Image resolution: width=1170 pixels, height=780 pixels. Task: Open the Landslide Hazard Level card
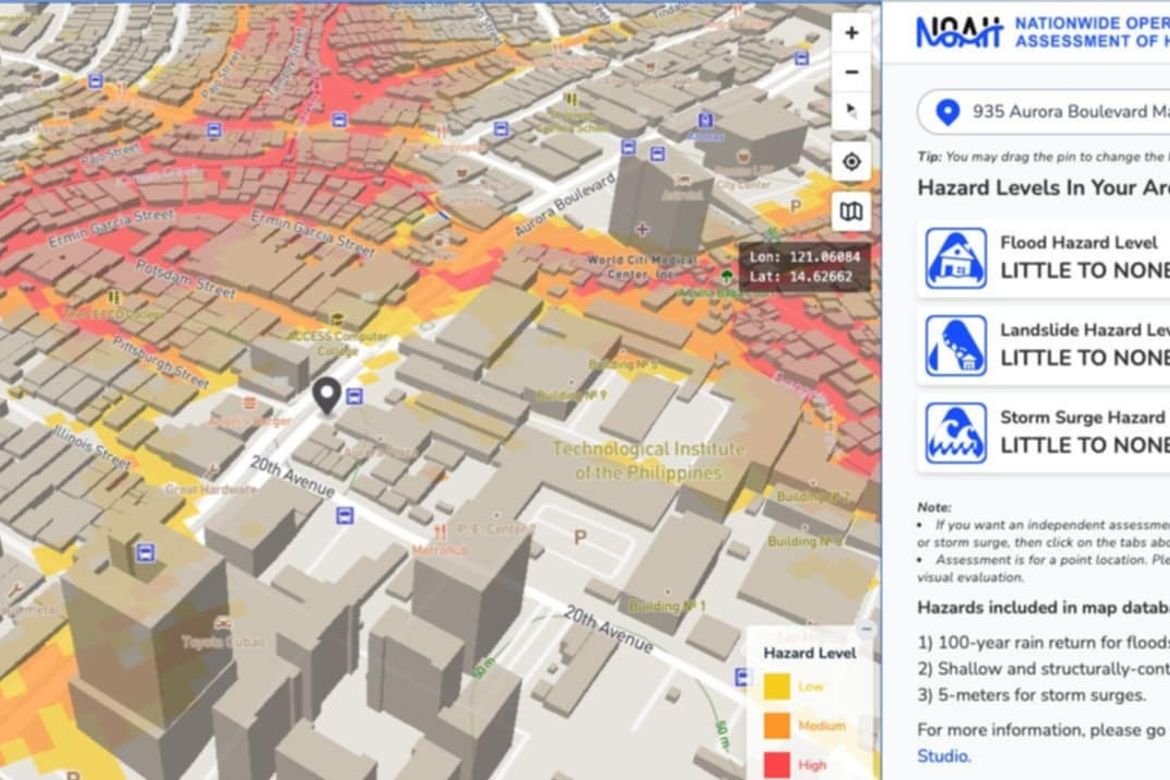click(1044, 346)
